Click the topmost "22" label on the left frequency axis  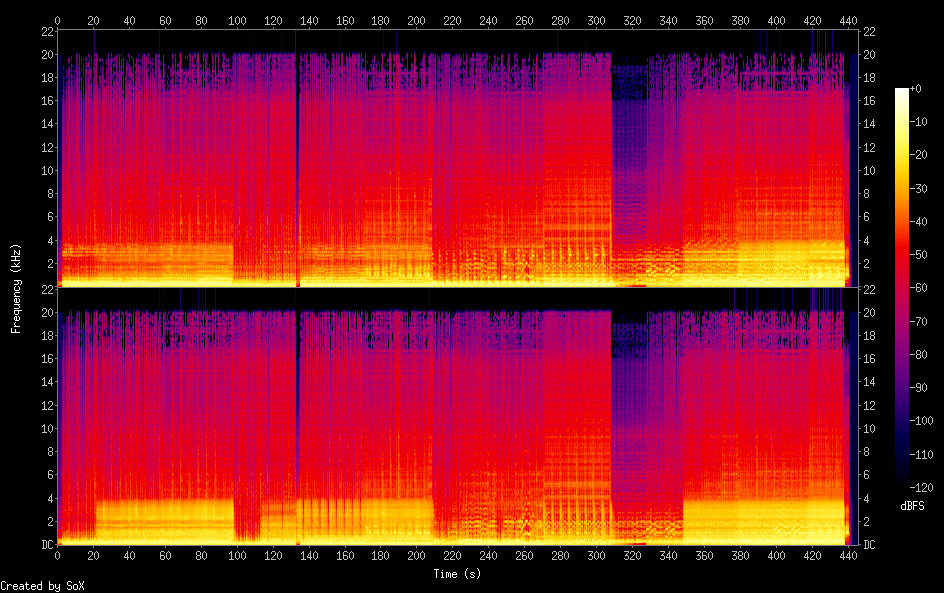coord(45,31)
